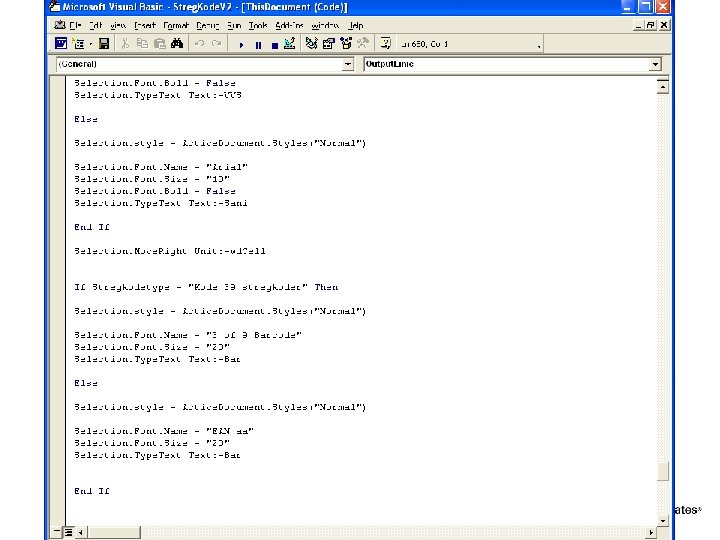Switch to Full Module View button
Viewport: 720px width, 540px height.
pos(68,533)
